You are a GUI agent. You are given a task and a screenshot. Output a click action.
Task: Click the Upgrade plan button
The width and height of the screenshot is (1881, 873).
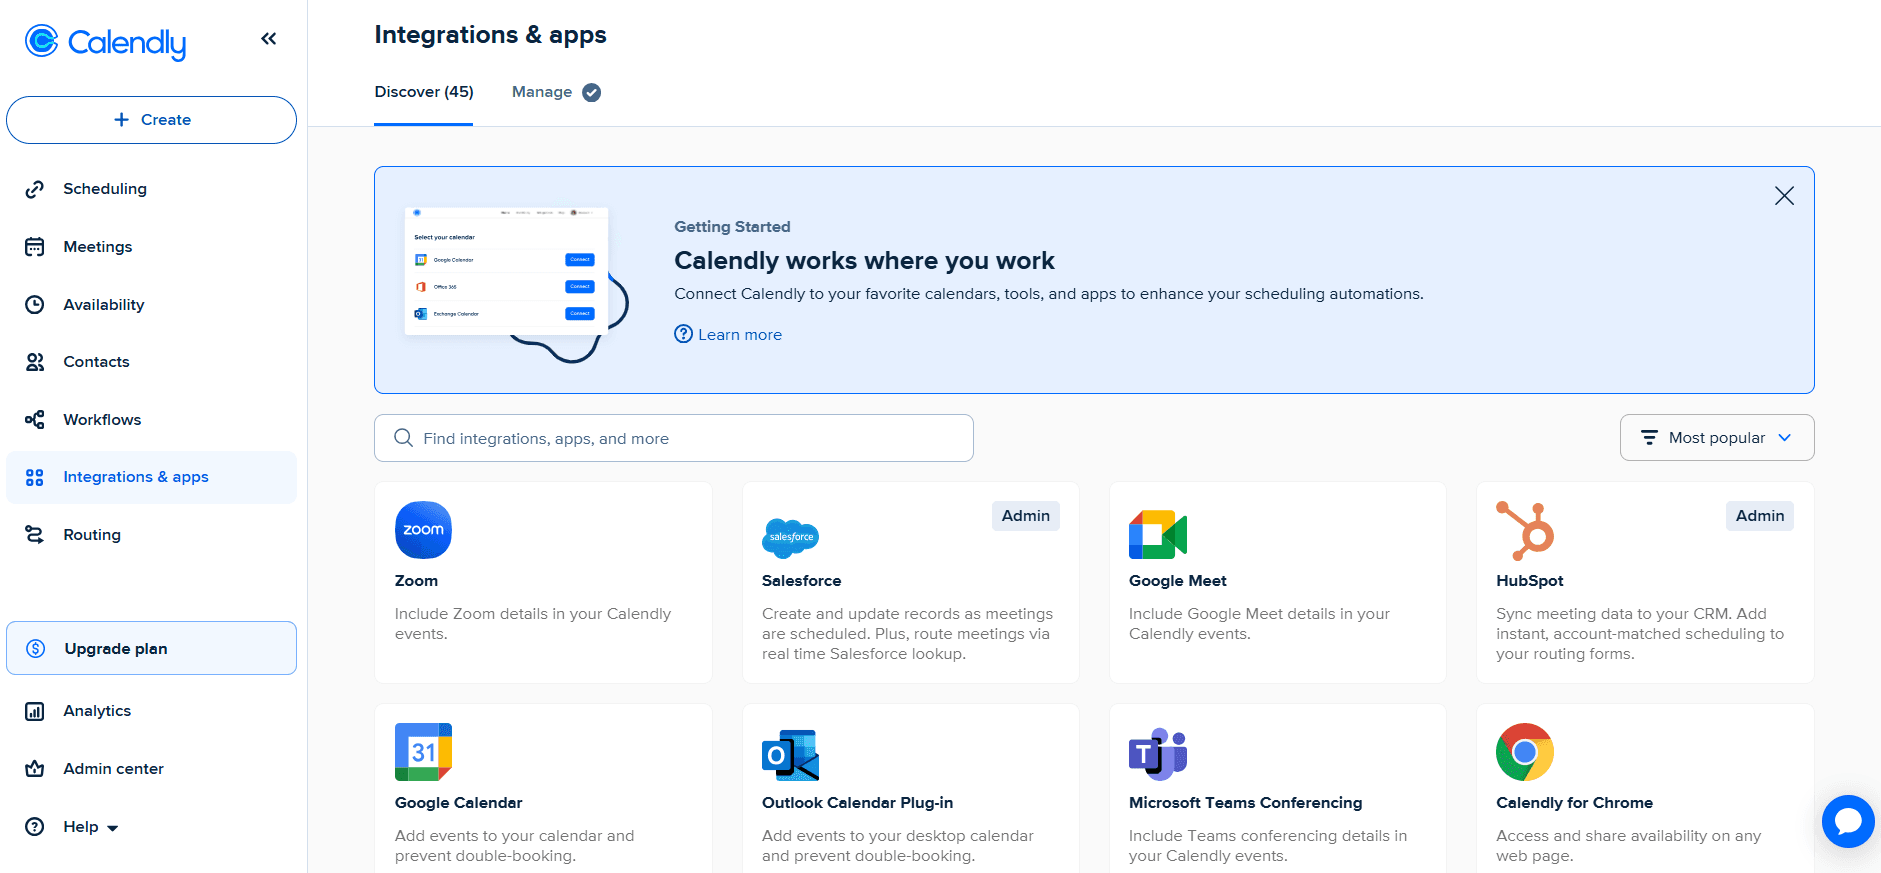[151, 648]
